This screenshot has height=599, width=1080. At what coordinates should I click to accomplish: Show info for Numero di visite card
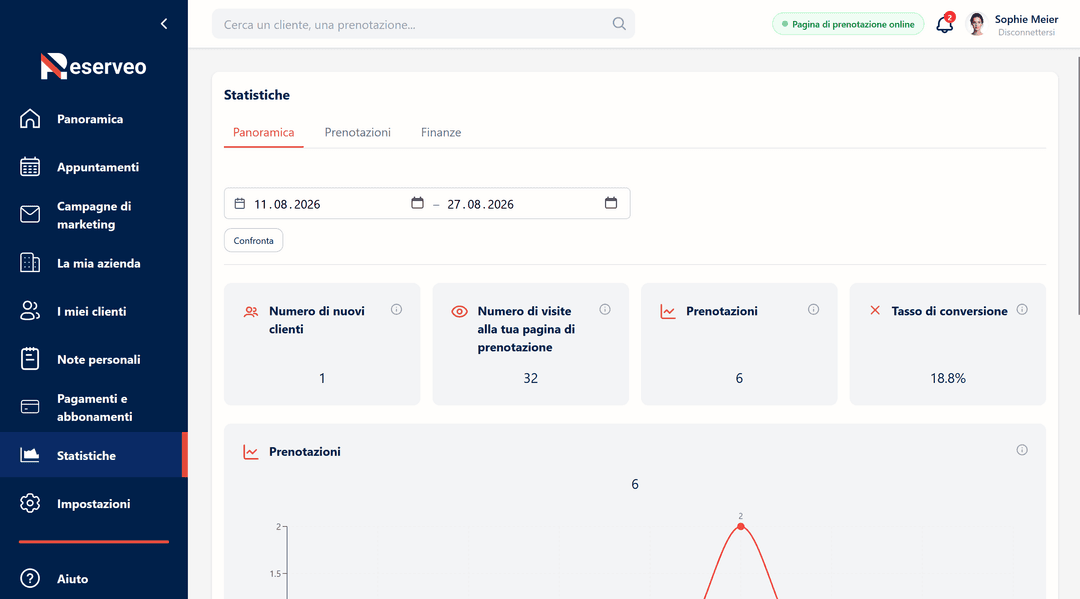tap(605, 310)
